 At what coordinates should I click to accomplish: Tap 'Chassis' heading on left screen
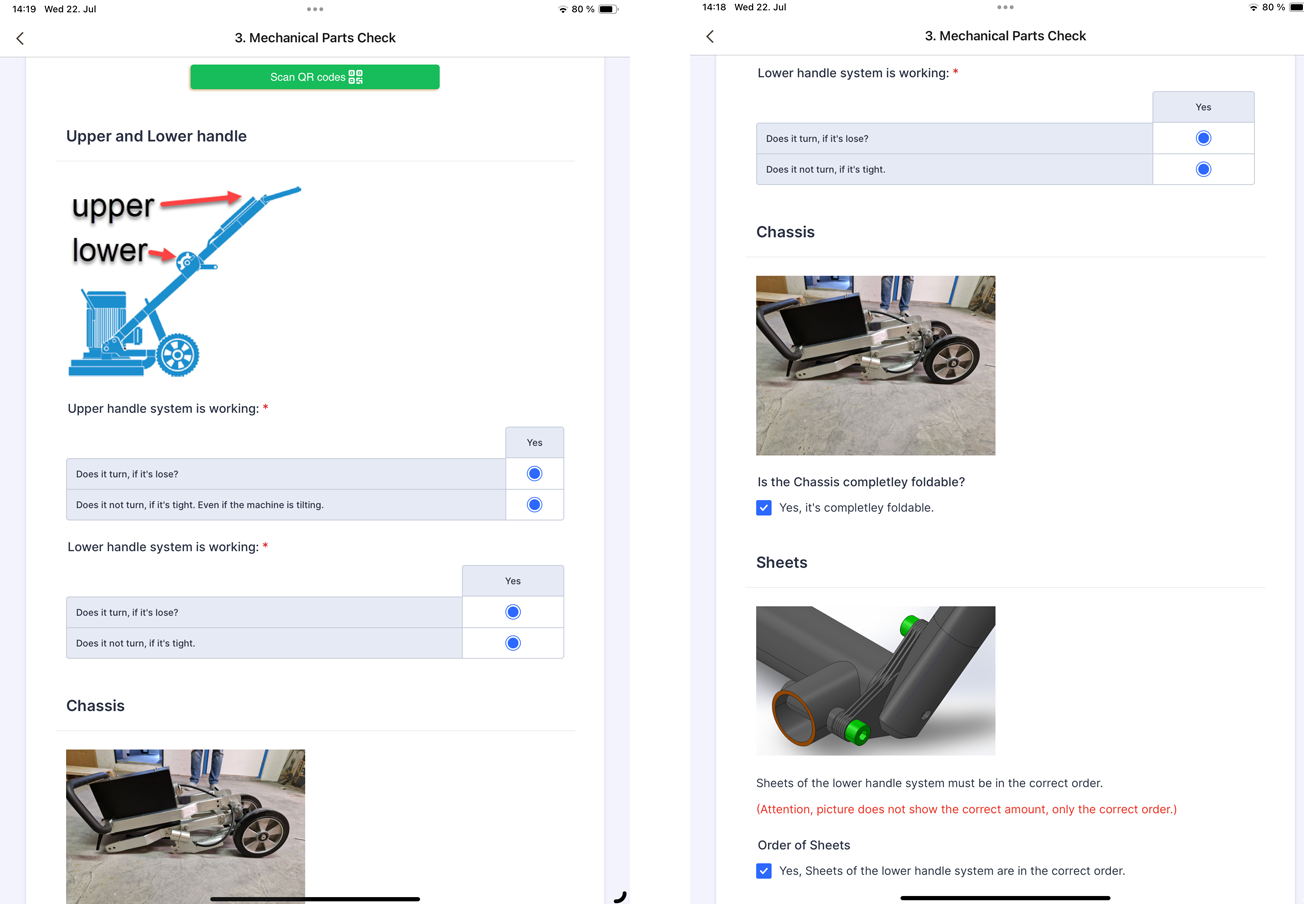(95, 706)
